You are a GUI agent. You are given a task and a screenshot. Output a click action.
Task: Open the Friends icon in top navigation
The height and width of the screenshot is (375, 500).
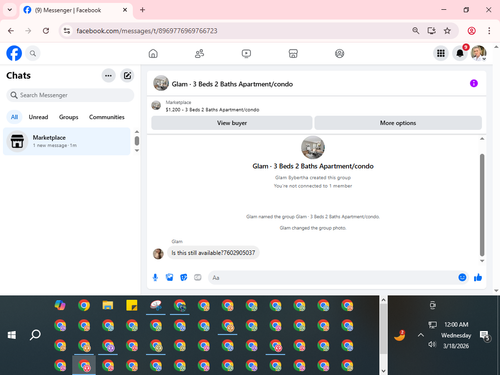[199, 53]
